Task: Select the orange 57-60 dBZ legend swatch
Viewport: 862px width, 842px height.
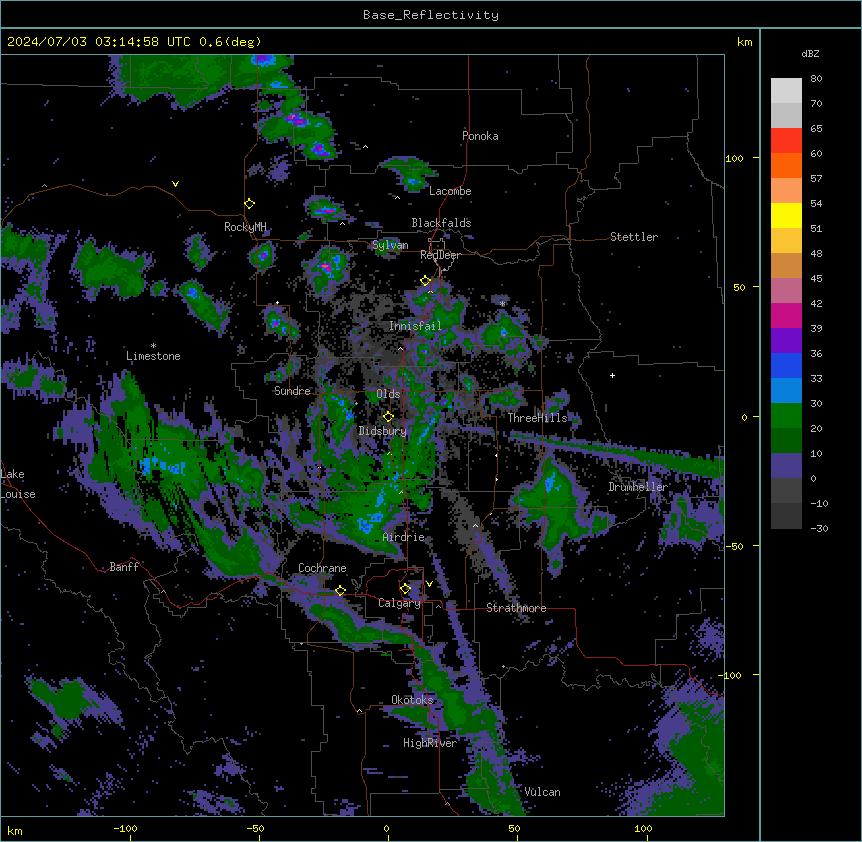Action: [x=786, y=165]
